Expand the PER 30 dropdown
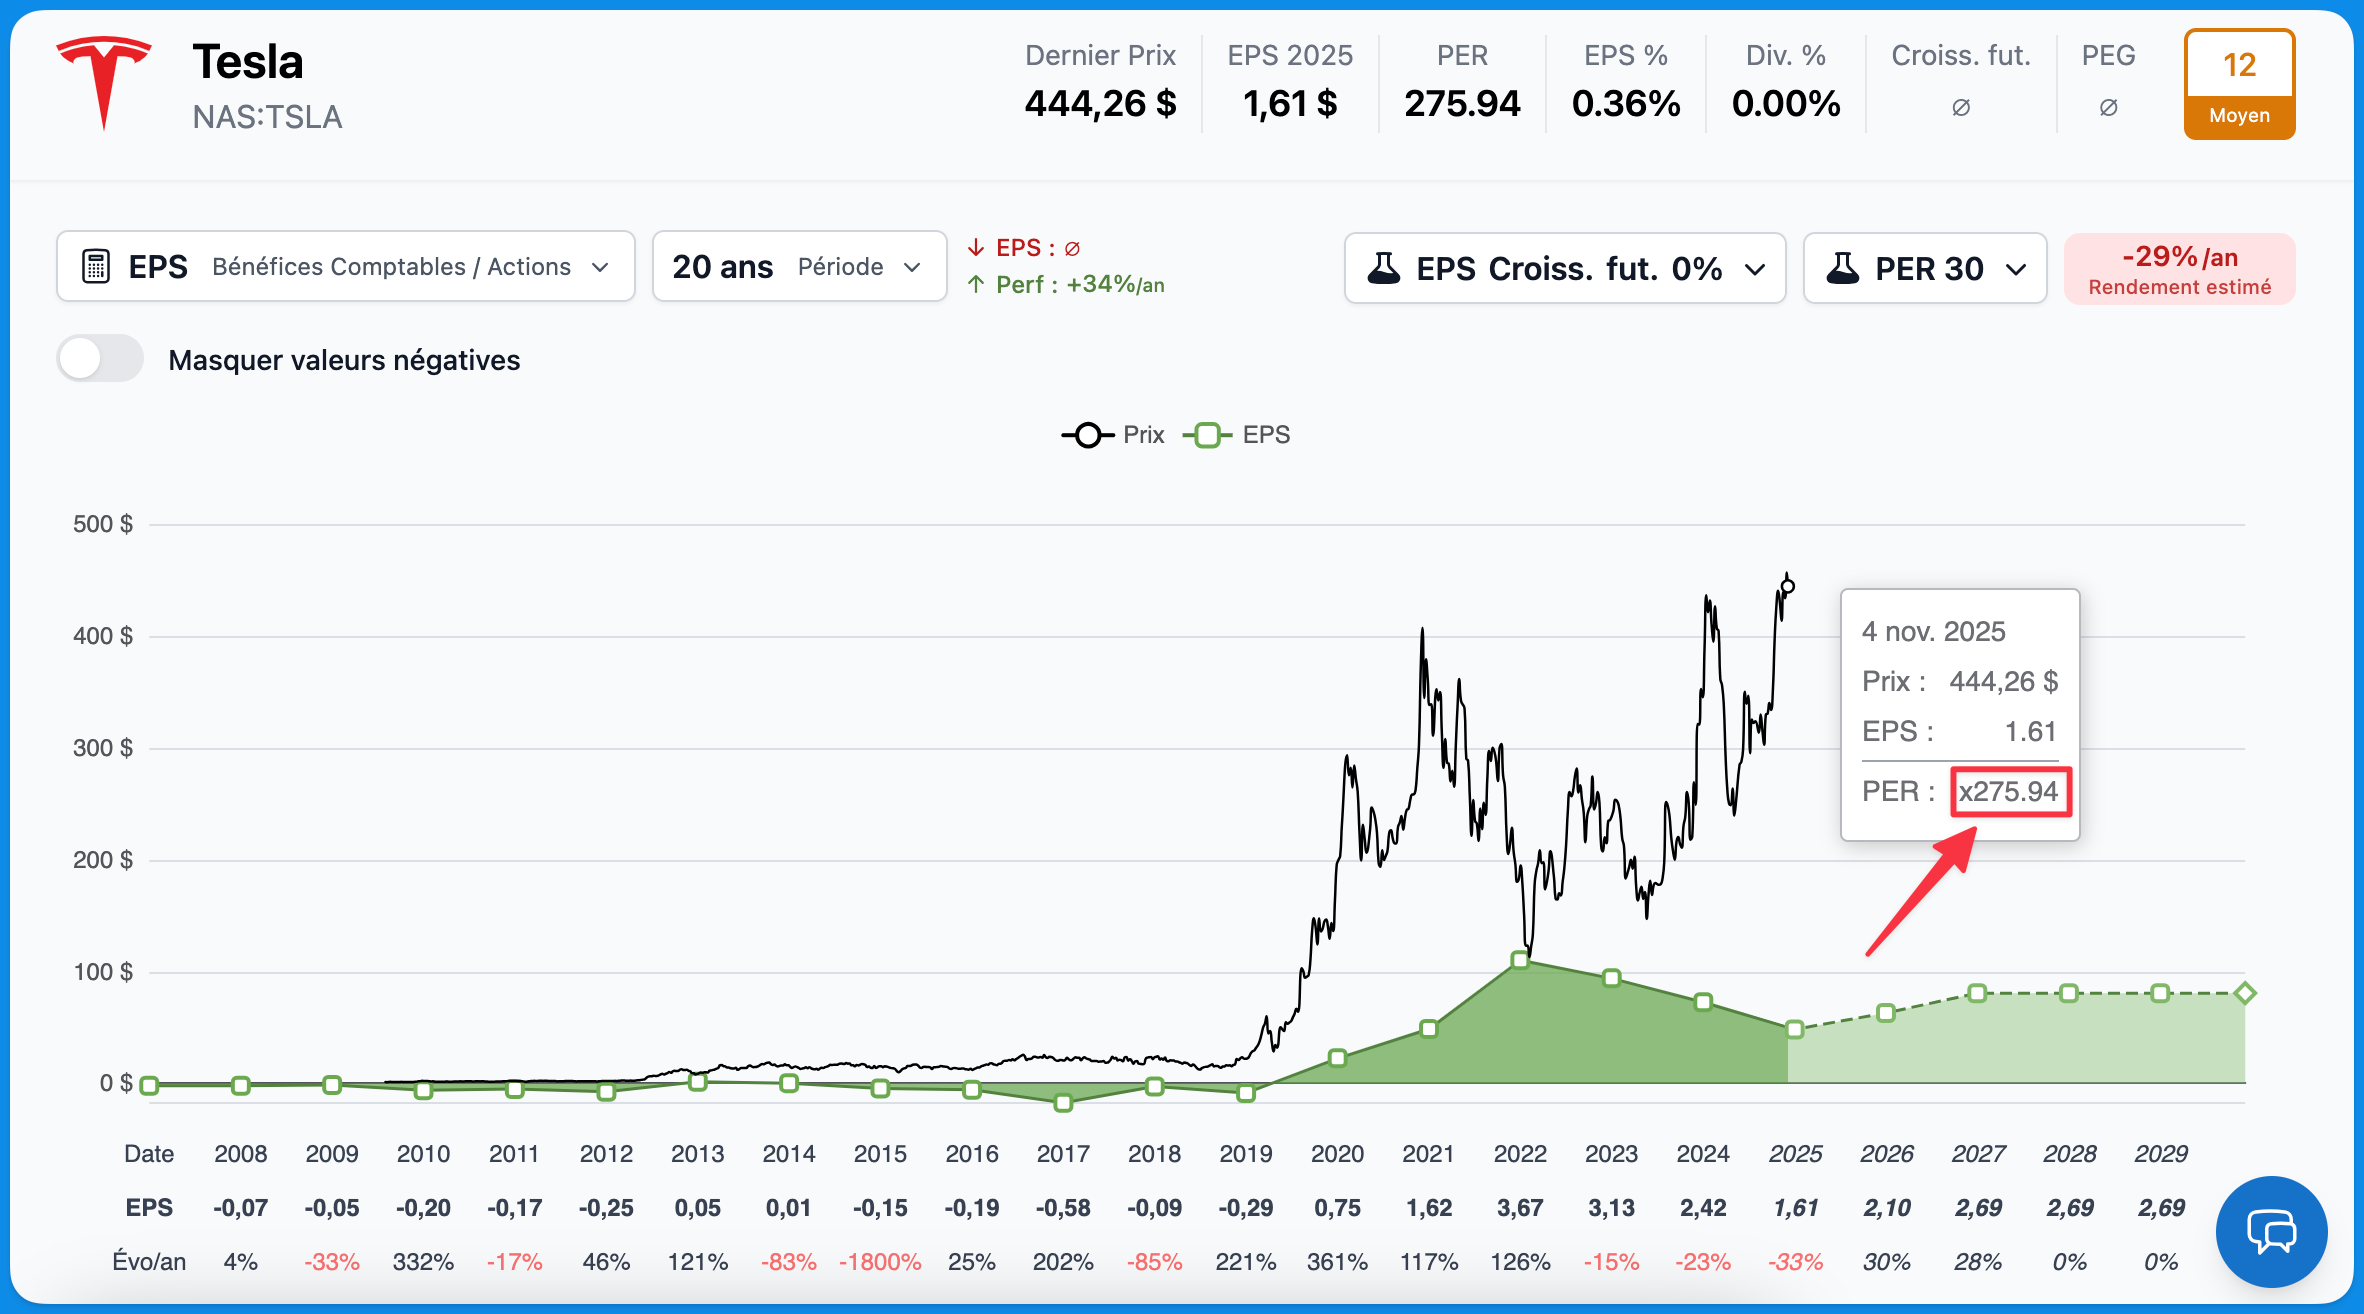Viewport: 2364px width, 1314px height. (1924, 268)
